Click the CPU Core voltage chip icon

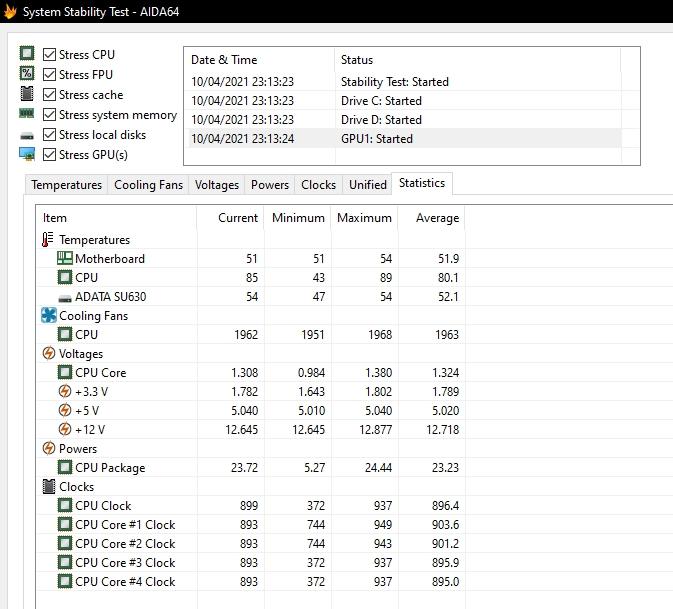coord(65,372)
